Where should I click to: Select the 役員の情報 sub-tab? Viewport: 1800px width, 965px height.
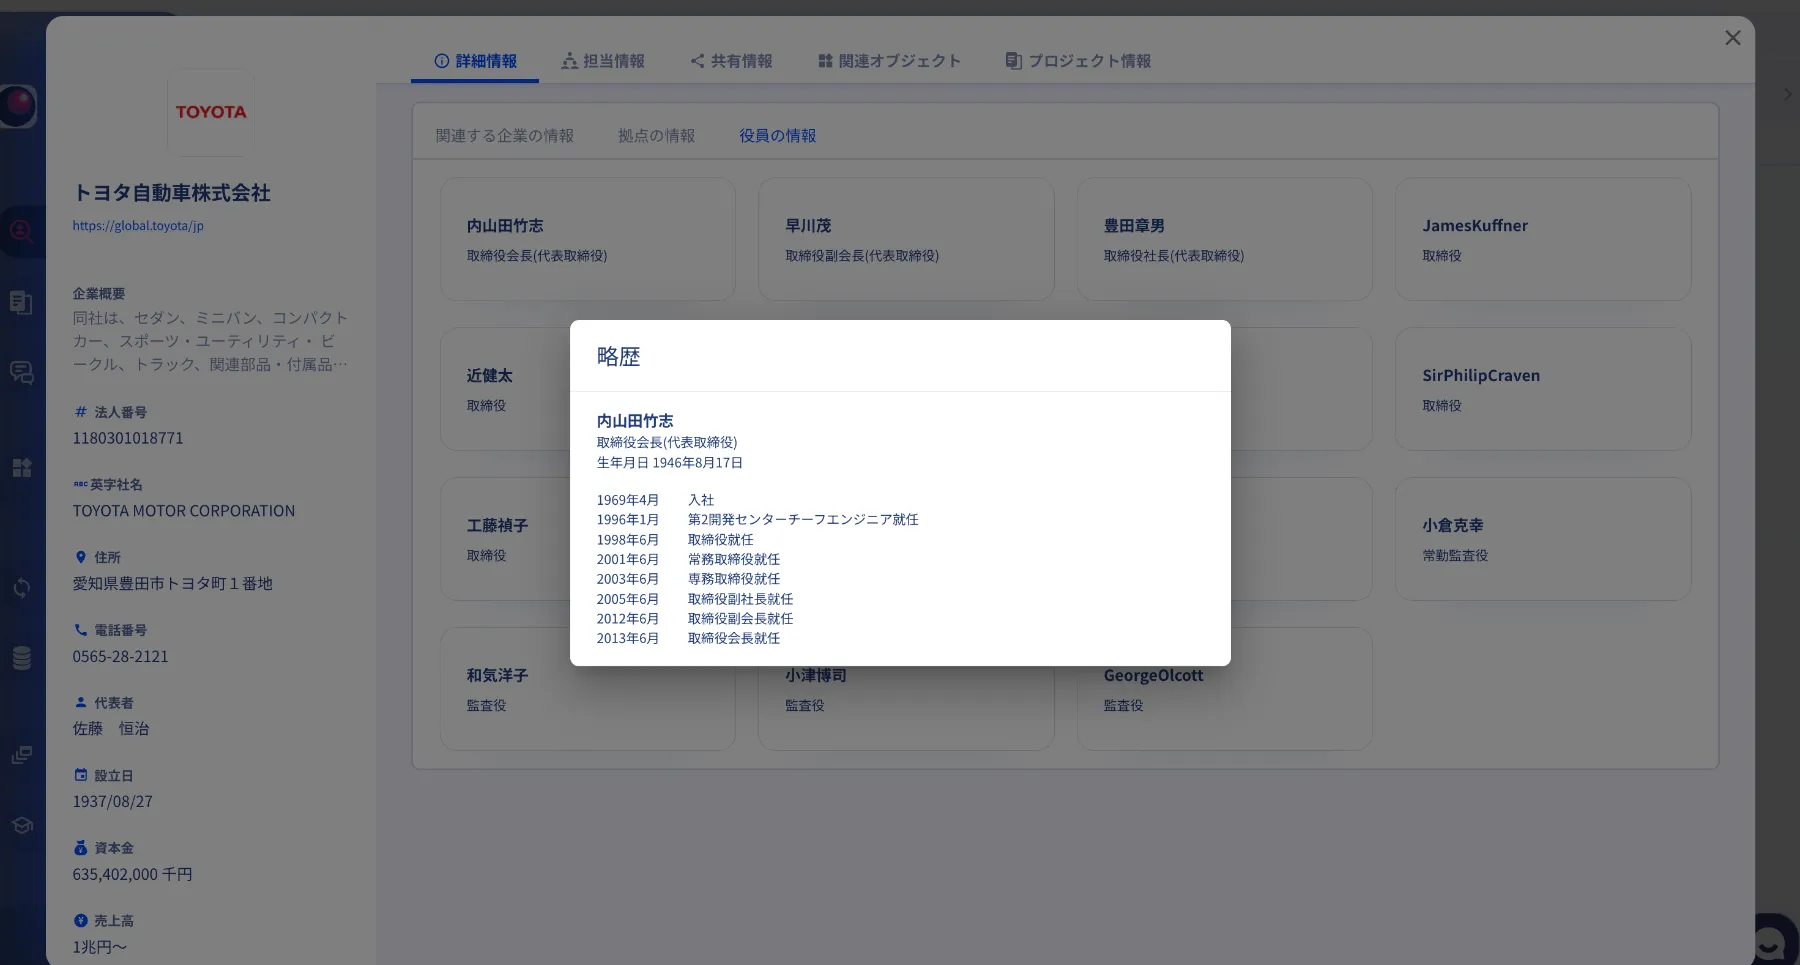coord(778,136)
